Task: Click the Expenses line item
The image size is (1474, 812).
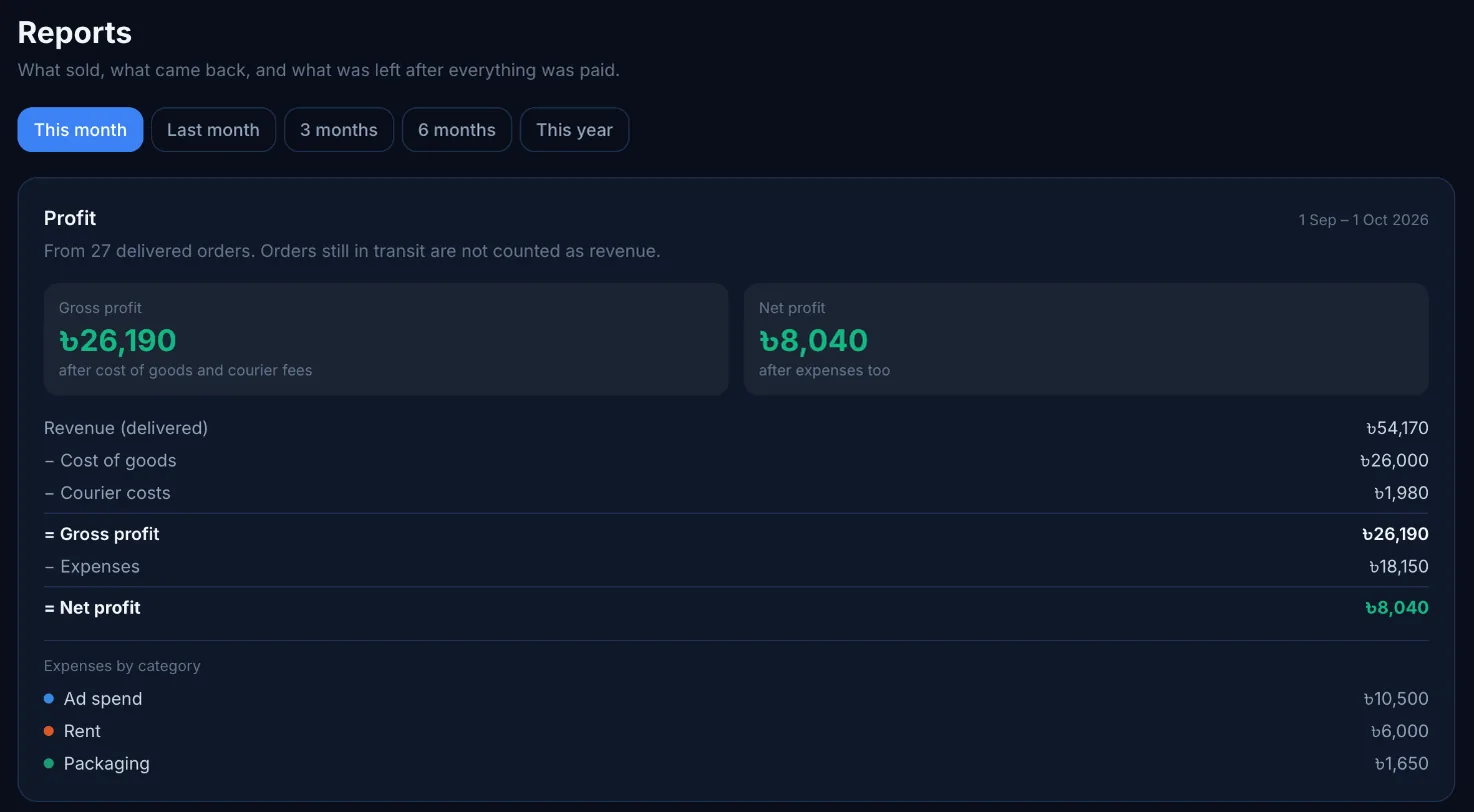Action: pyautogui.click(x=736, y=567)
